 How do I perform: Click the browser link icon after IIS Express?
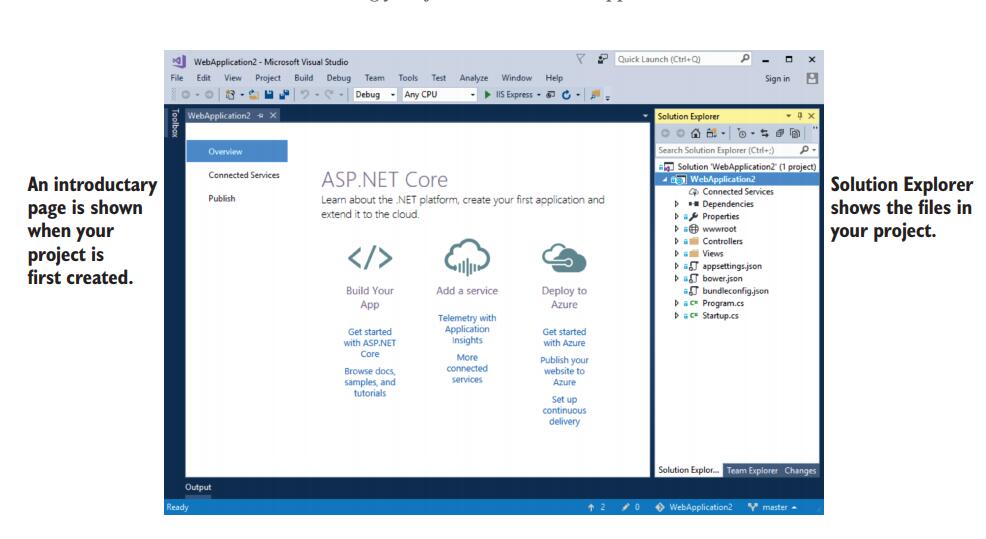click(x=550, y=94)
